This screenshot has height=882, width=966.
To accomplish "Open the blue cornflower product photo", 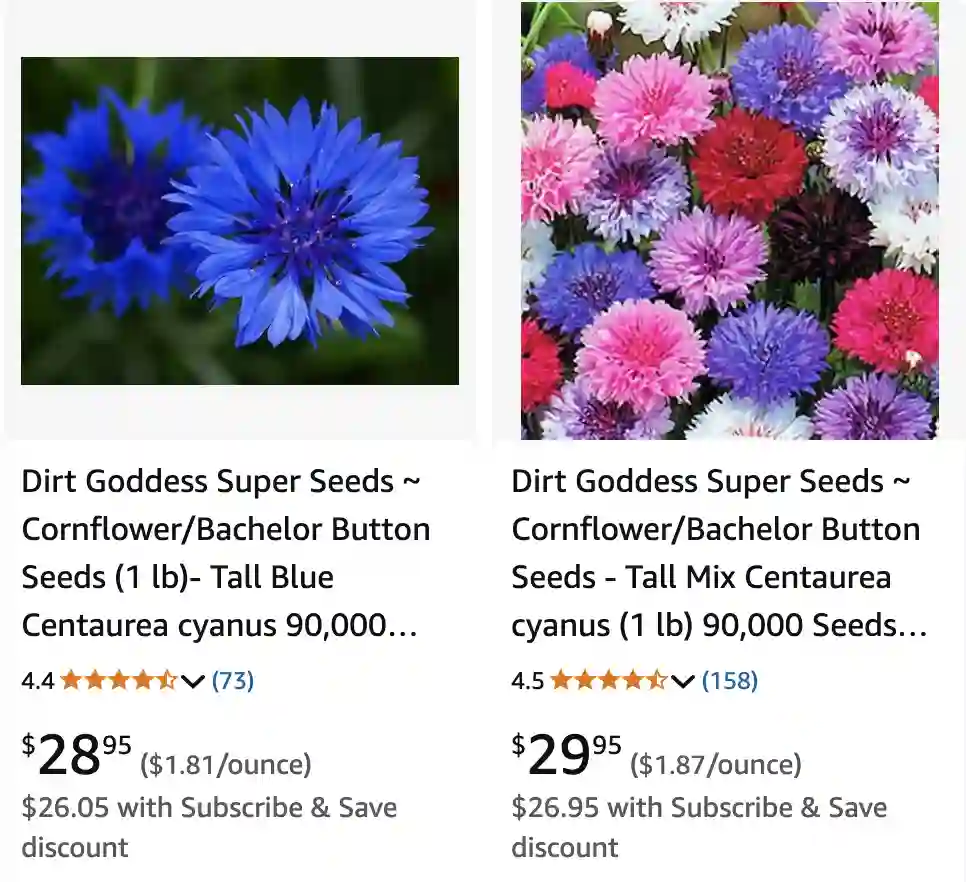I will point(240,221).
